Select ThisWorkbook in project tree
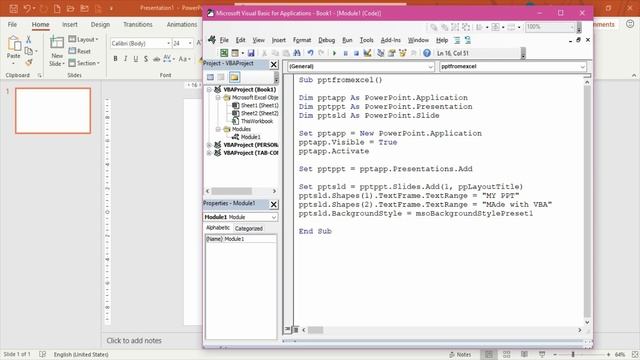The image size is (640, 360). point(257,121)
